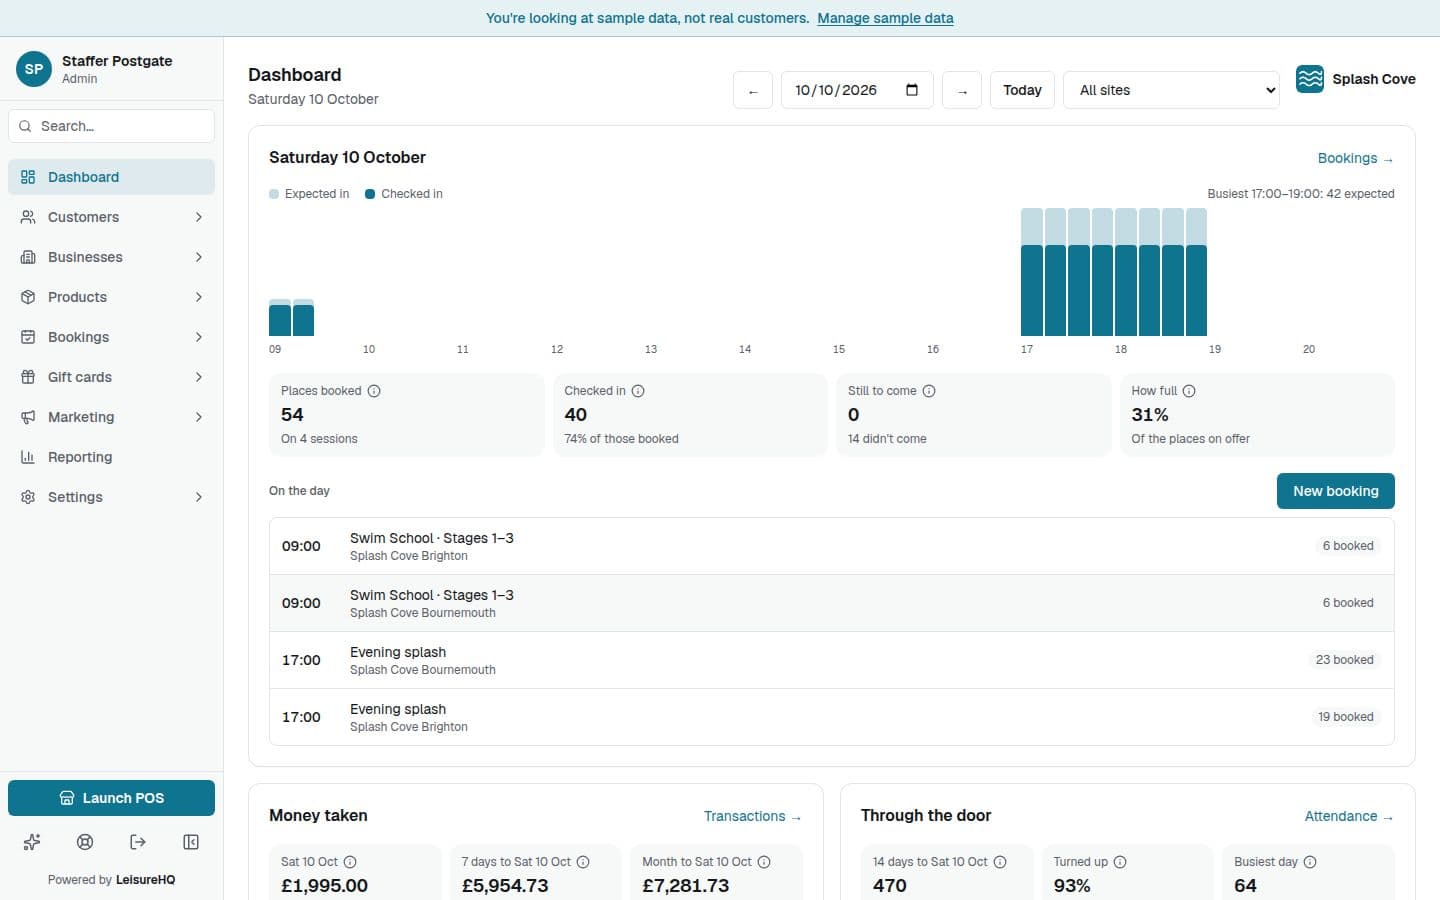
Task: Click info icon next to Sat 10 Oct
Action: 350,862
